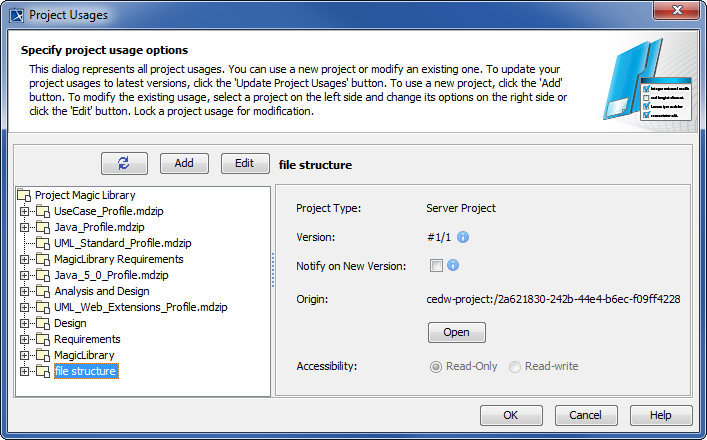Click the Design project icon in tree

[x=42, y=323]
